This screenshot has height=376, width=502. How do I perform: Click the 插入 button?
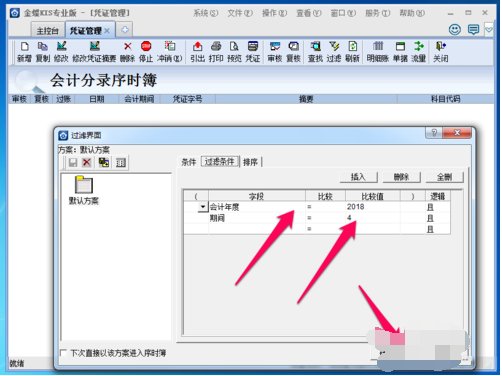click(x=358, y=177)
